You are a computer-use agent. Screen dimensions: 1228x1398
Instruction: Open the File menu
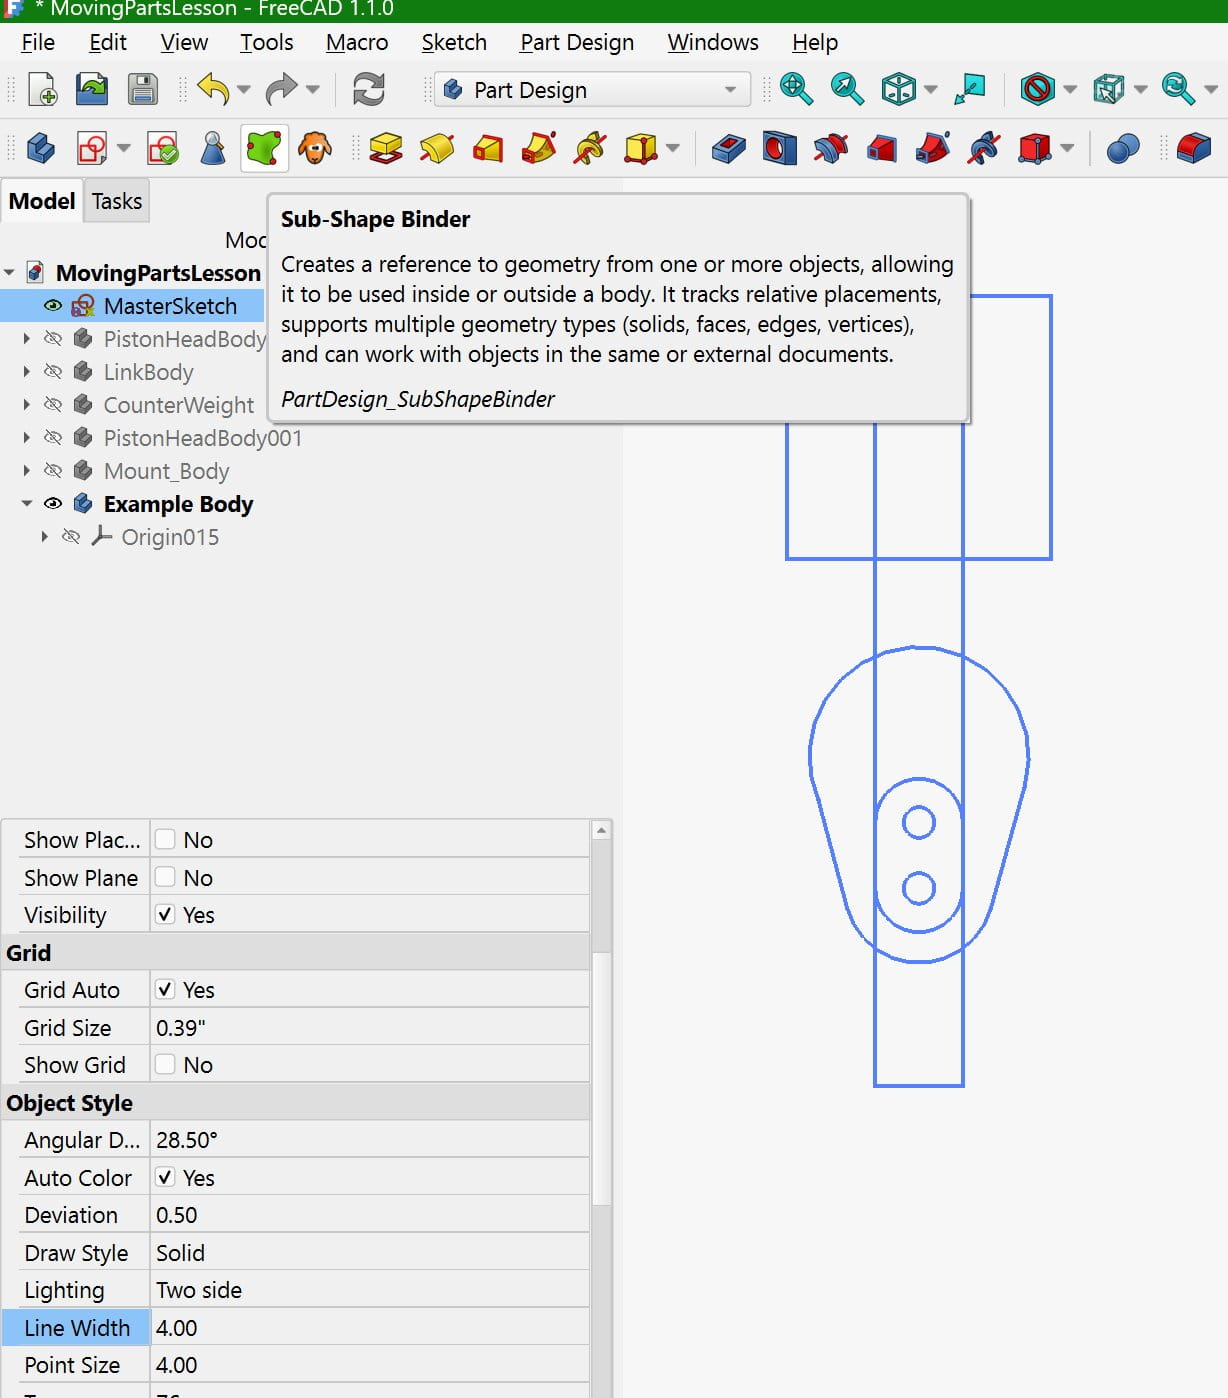click(38, 42)
